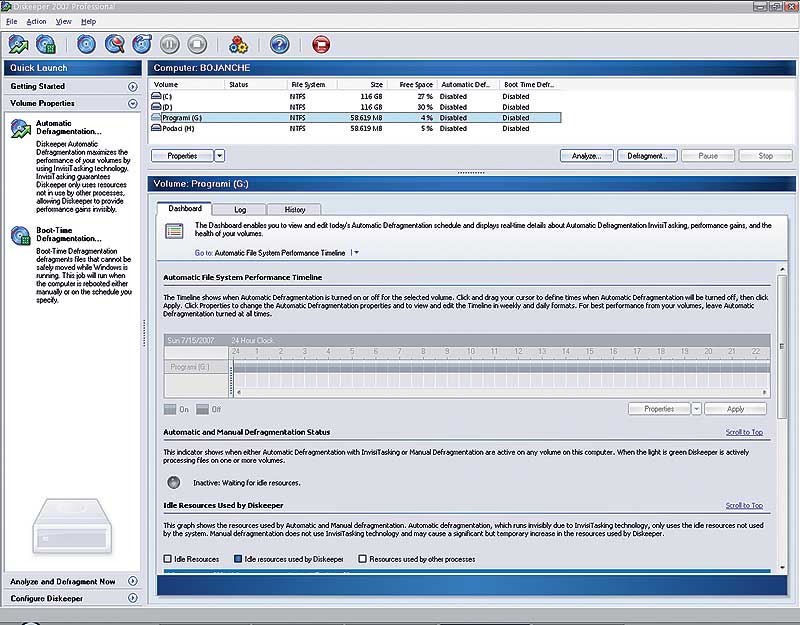Image resolution: width=800 pixels, height=625 pixels.
Task: Select the (D) drive icon
Action: [156, 107]
